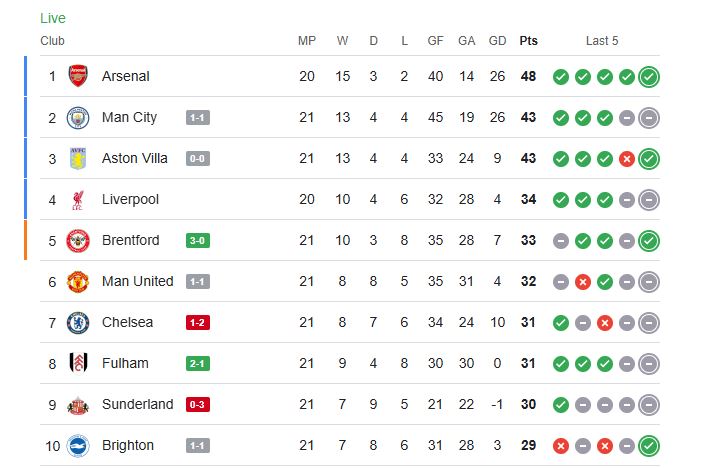Open Fulham's live 2-1 score badge
The height and width of the screenshot is (468, 707).
tap(198, 364)
